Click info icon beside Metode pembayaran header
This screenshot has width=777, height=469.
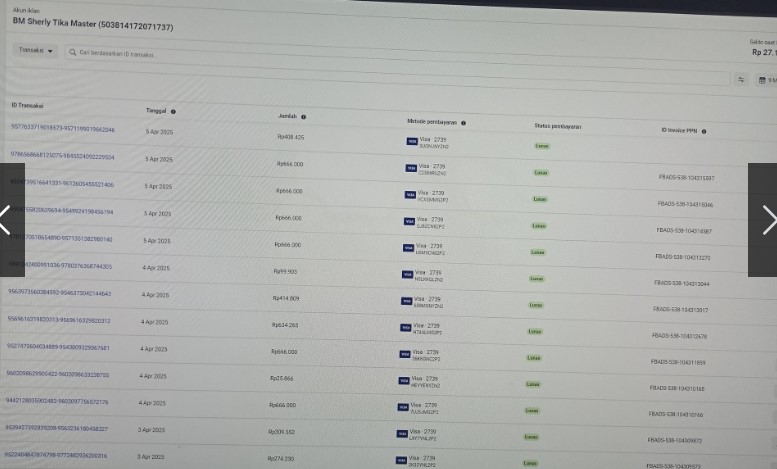(x=463, y=123)
